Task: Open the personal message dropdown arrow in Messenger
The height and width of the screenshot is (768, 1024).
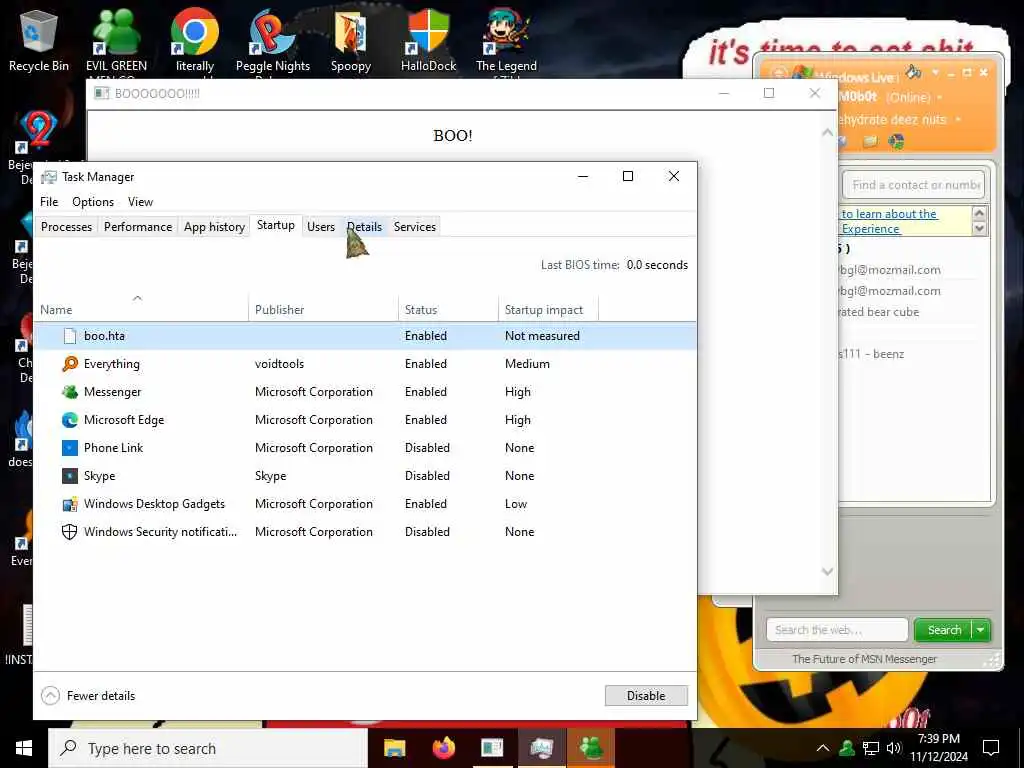Action: point(958,120)
